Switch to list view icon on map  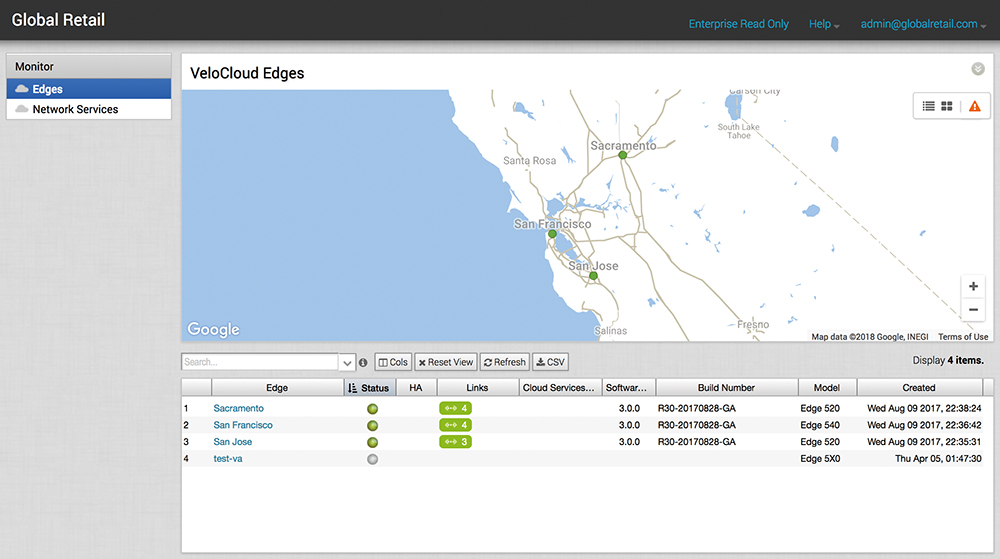coord(929,106)
